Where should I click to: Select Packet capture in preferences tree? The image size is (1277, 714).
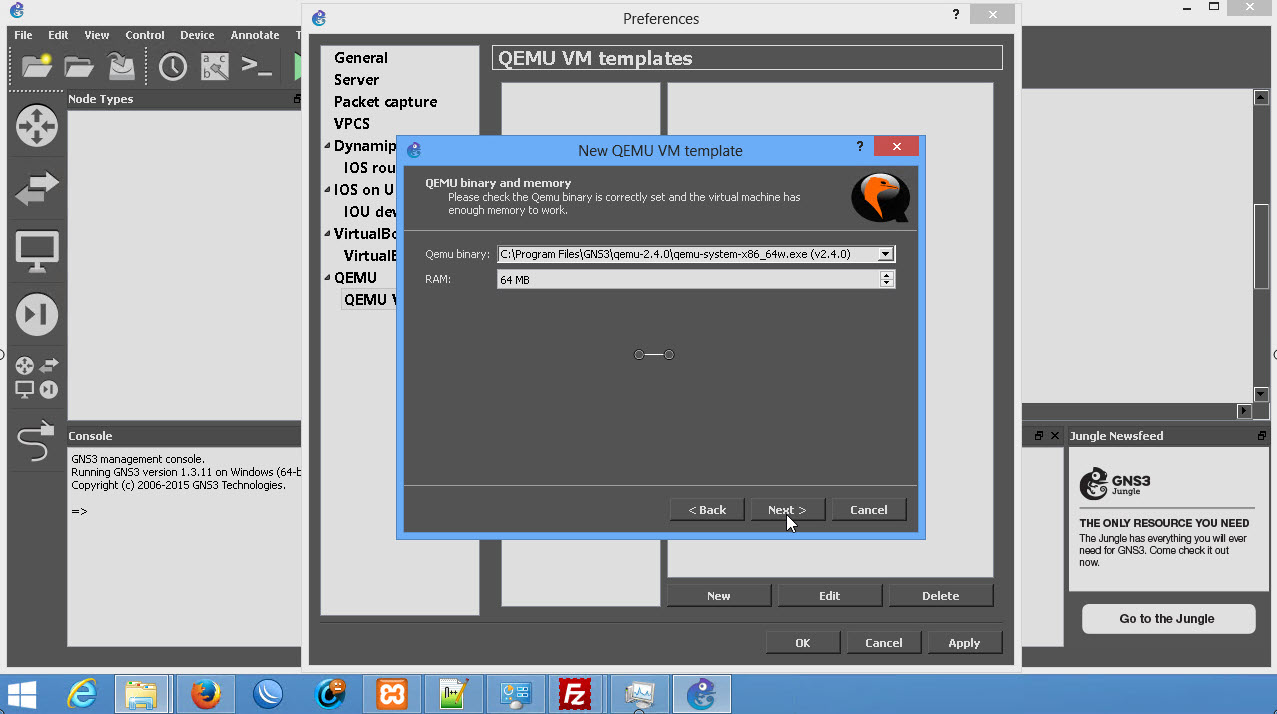point(386,102)
